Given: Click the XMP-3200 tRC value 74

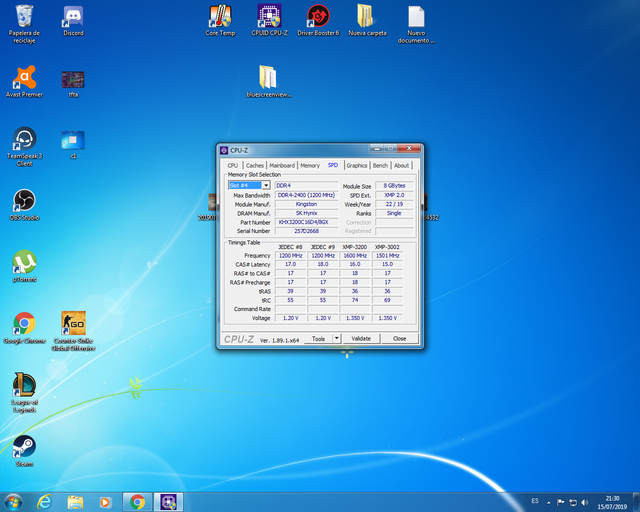Looking at the screenshot, I should (355, 300).
